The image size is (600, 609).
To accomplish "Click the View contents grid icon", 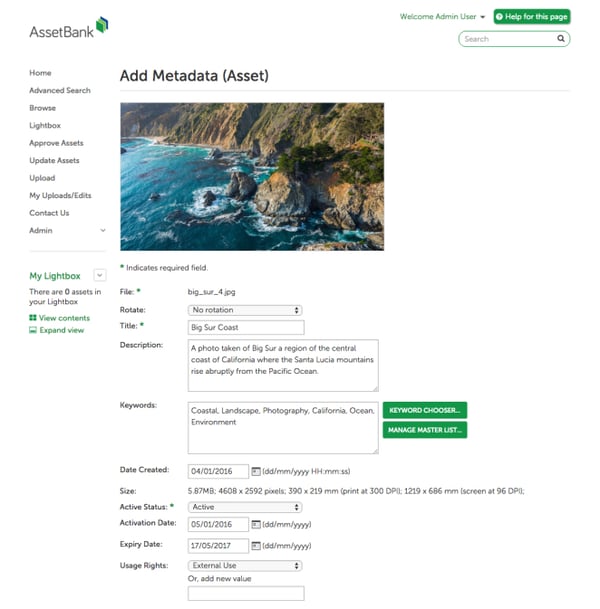I will 33,318.
